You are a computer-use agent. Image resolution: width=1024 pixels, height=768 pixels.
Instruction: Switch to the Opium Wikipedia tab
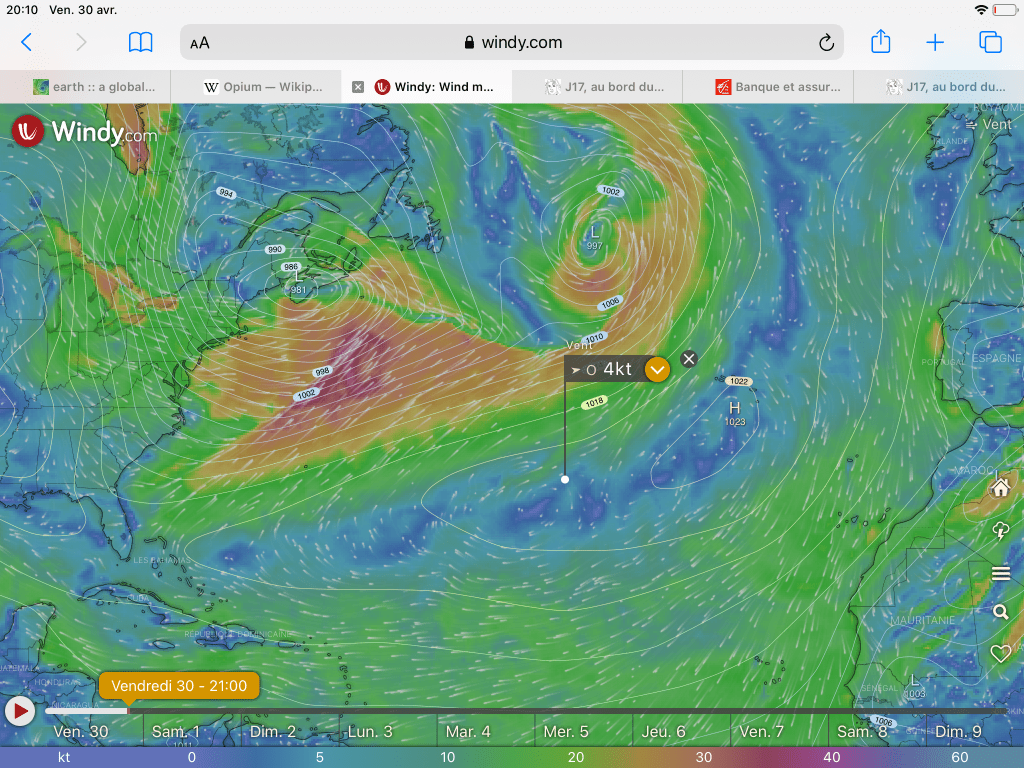click(x=264, y=87)
